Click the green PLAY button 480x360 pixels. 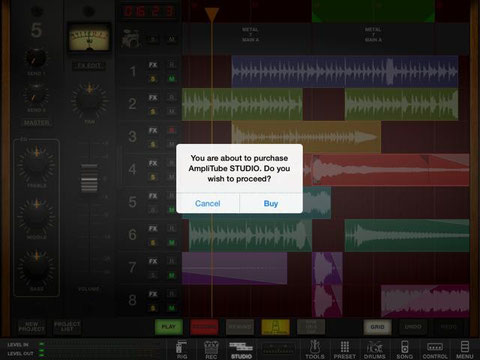coord(169,327)
